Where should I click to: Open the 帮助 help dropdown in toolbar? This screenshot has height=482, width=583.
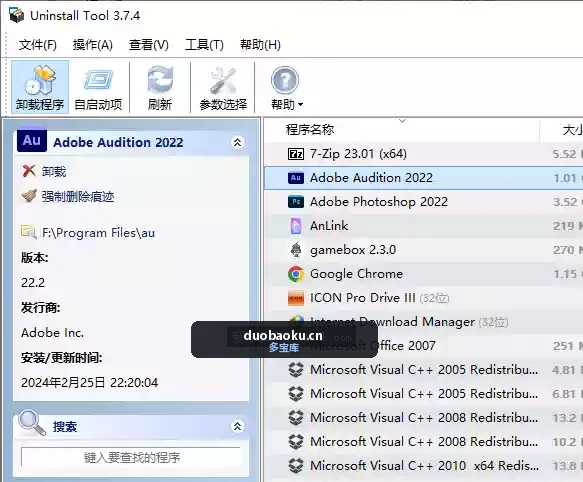286,87
